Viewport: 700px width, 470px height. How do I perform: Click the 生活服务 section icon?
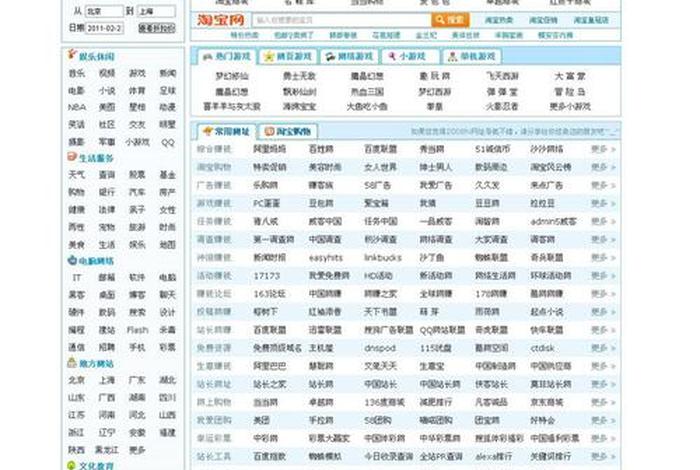72,157
